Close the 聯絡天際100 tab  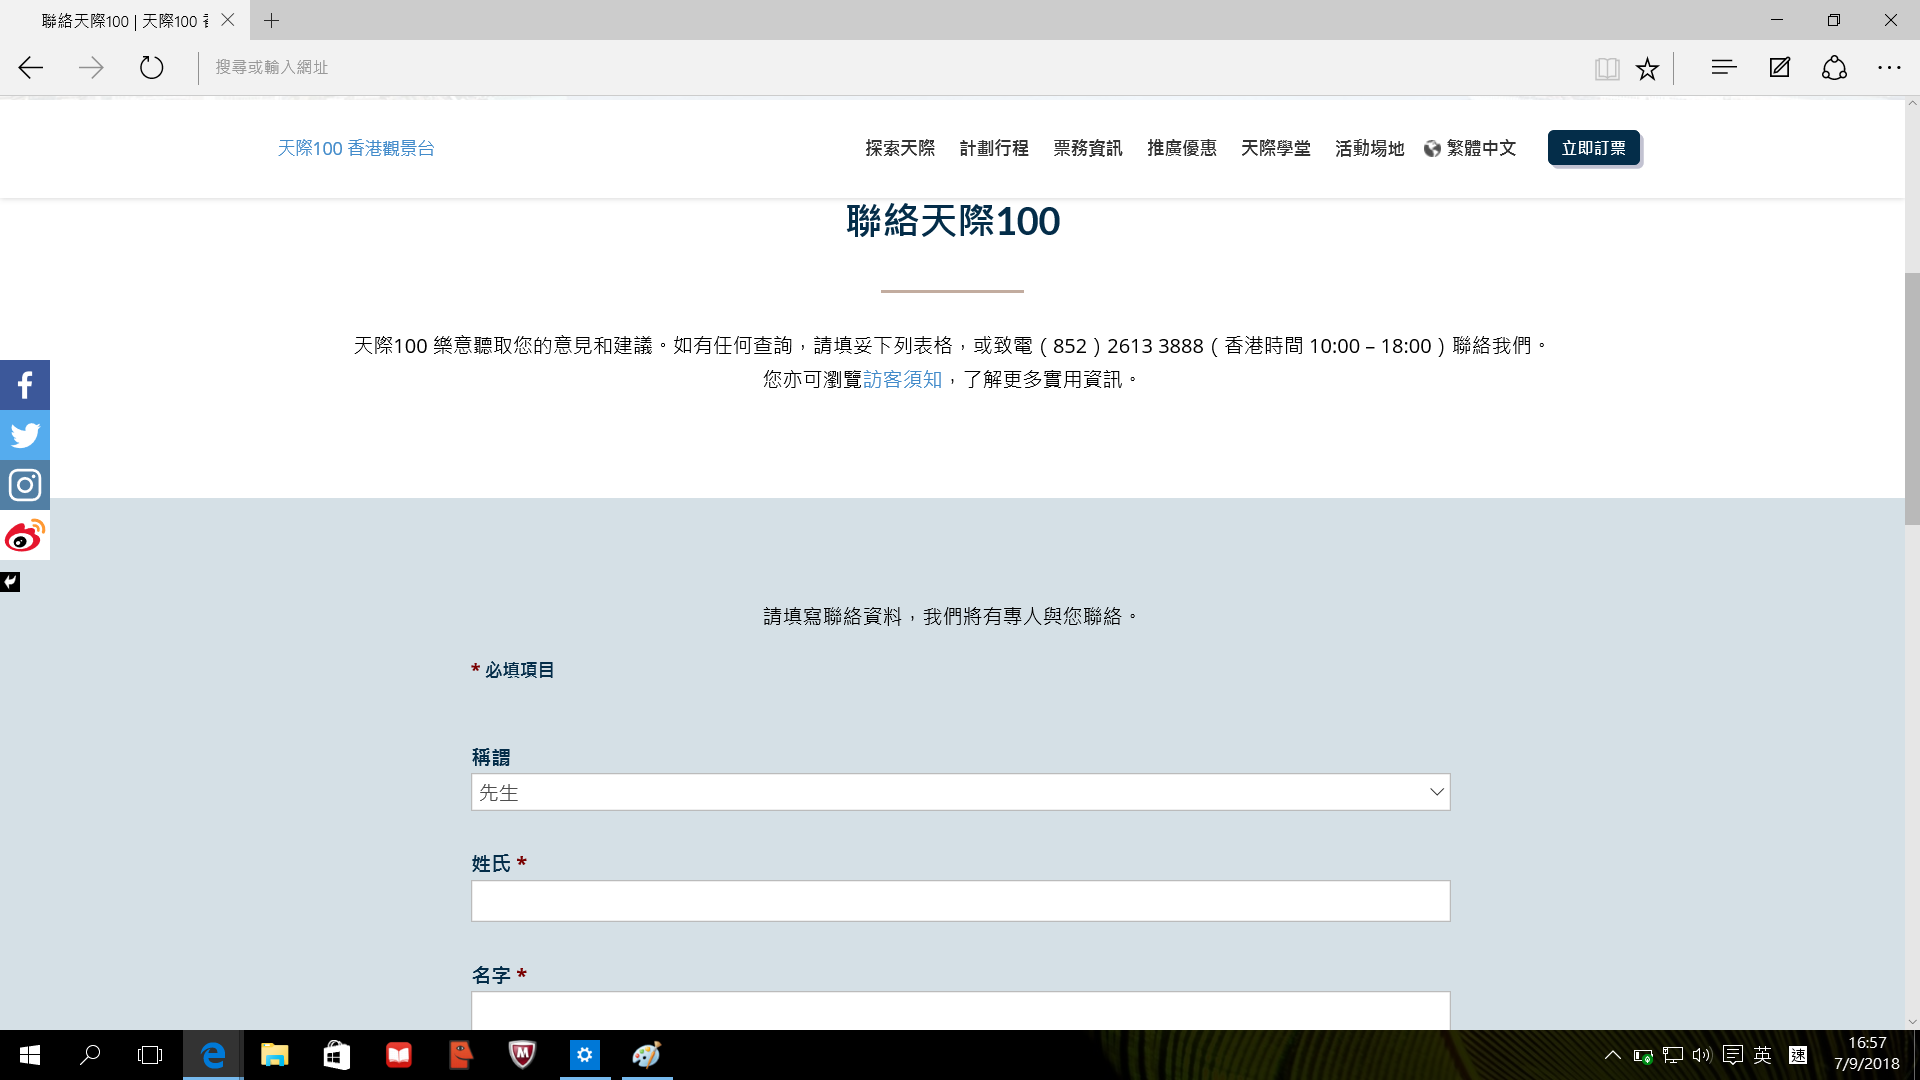click(x=228, y=20)
